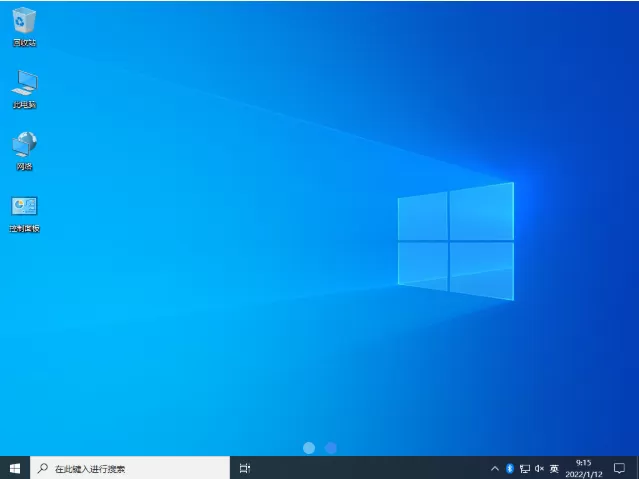639x479 pixels.
Task: Click the Bluetooth tray icon
Action: pos(509,468)
